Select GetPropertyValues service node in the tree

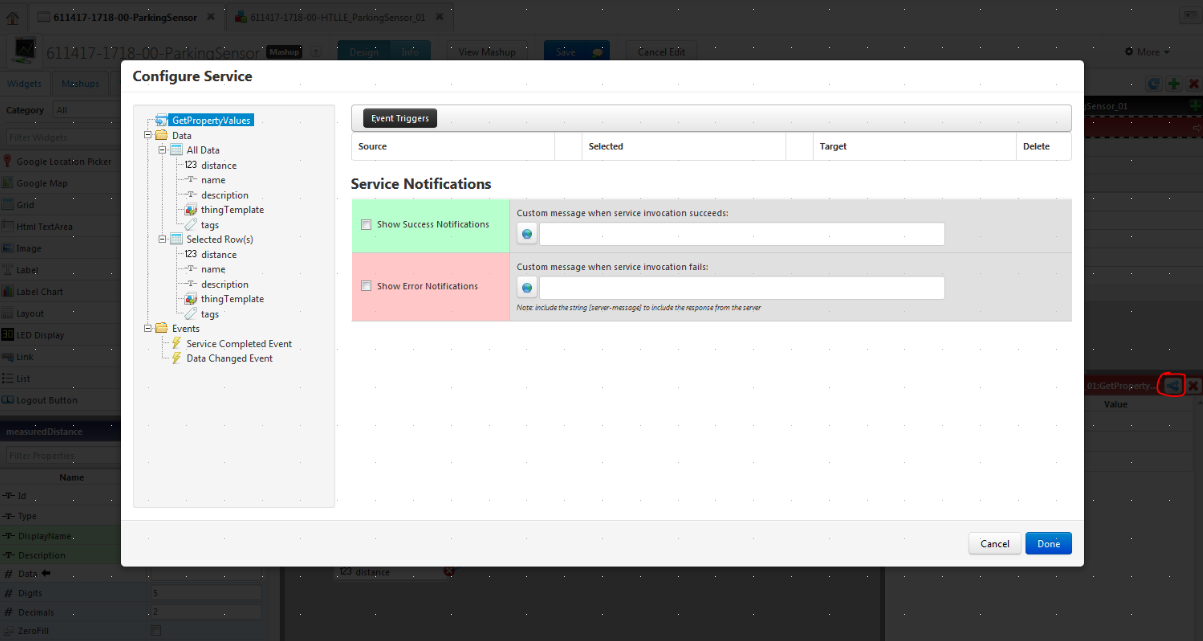tap(211, 120)
